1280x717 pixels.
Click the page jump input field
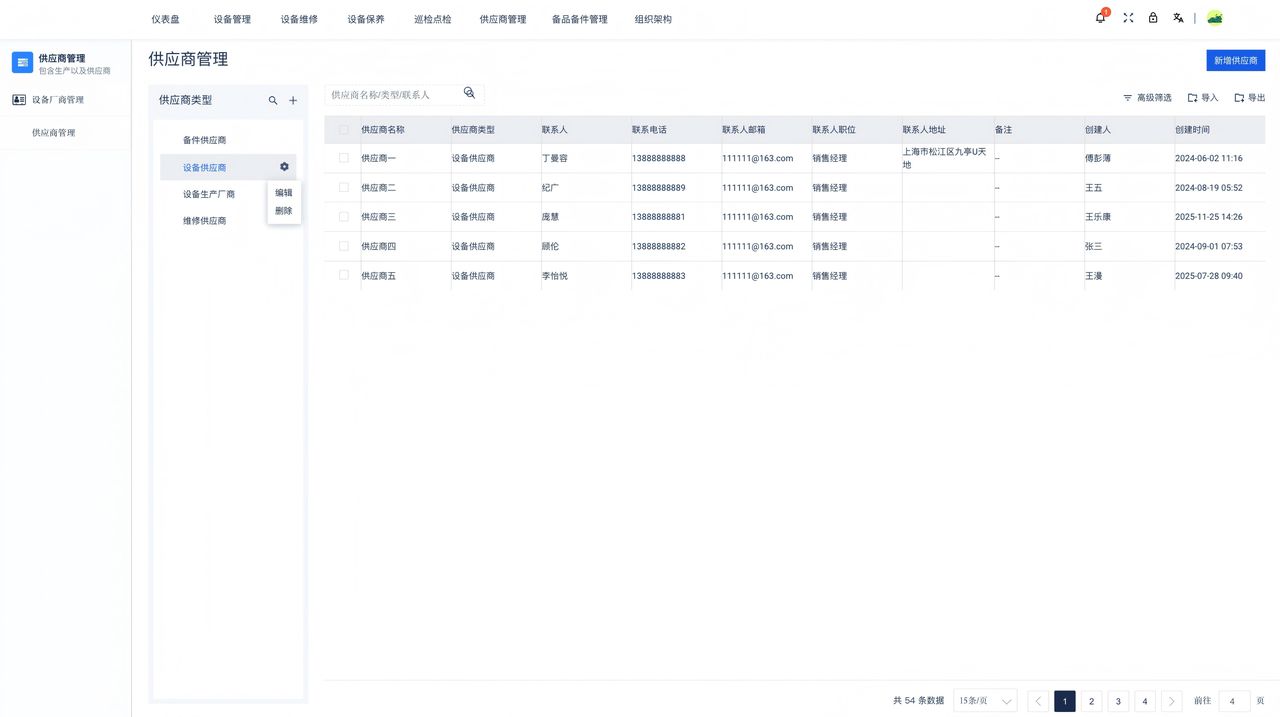1233,701
